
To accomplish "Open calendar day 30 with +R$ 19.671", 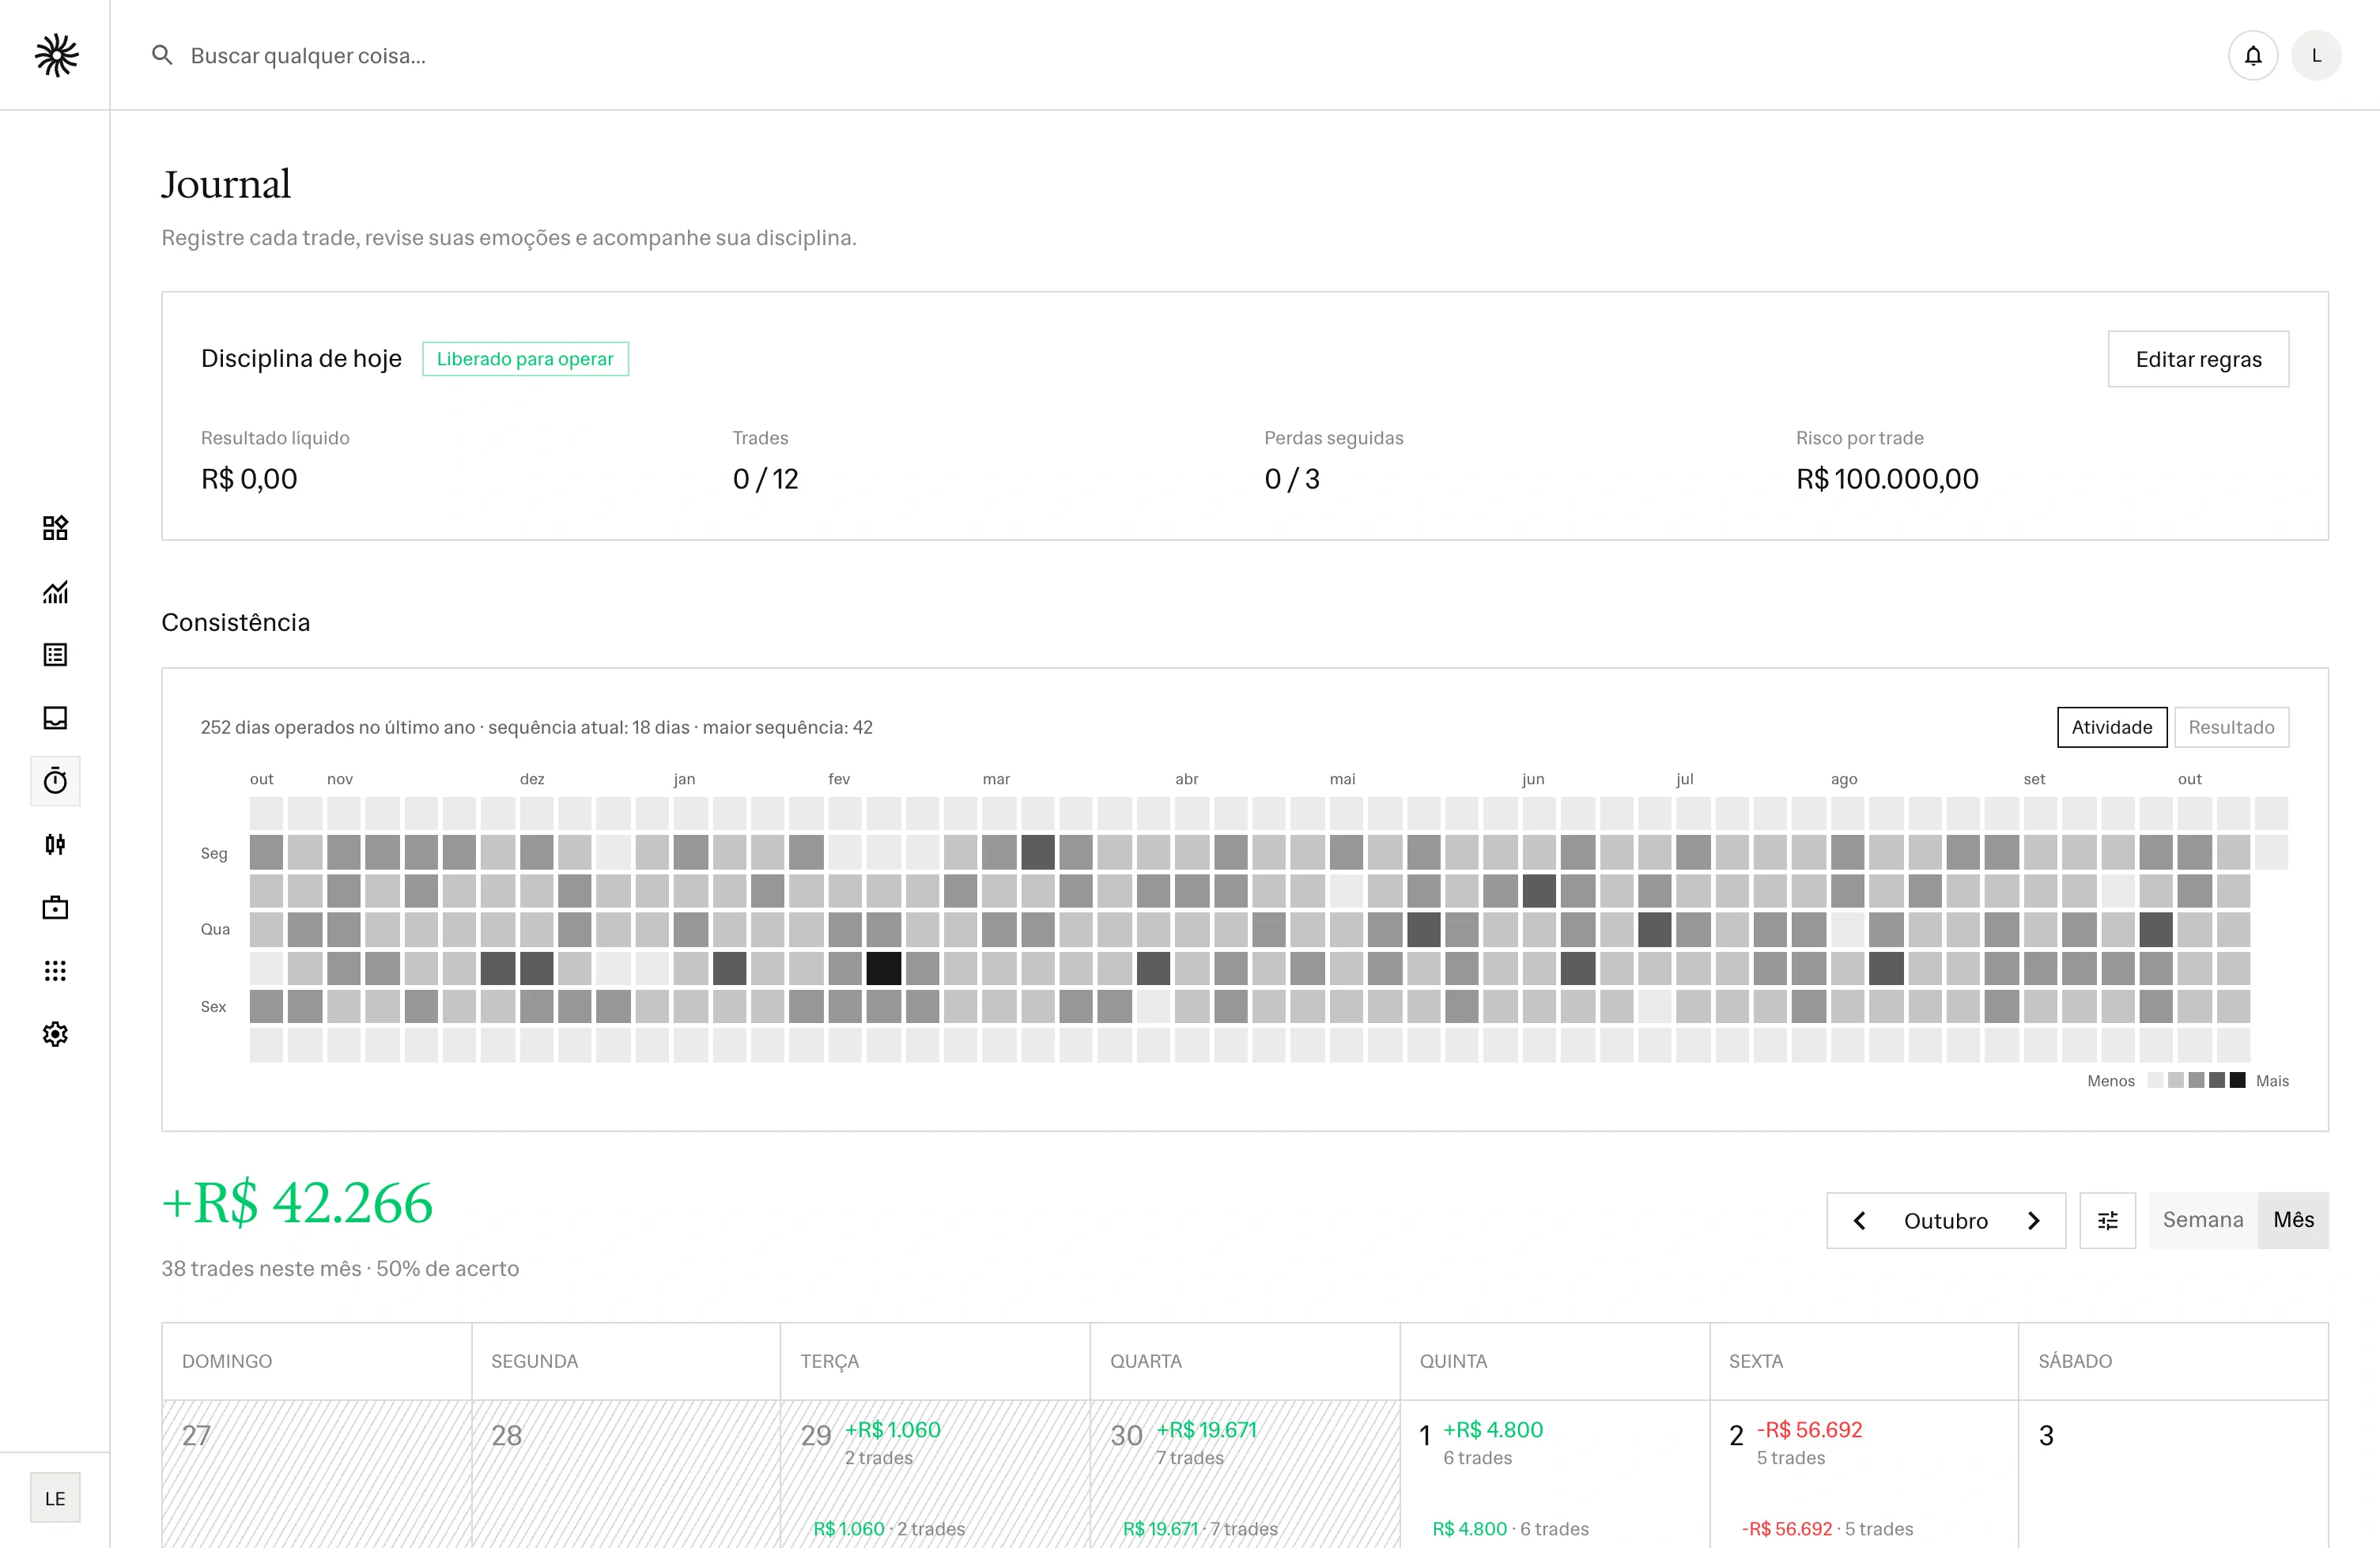I will point(1245,1474).
